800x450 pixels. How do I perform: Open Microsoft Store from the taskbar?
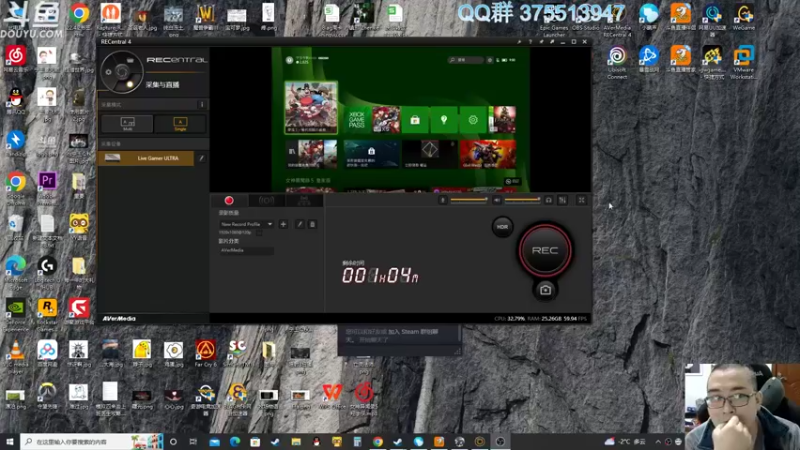255,442
